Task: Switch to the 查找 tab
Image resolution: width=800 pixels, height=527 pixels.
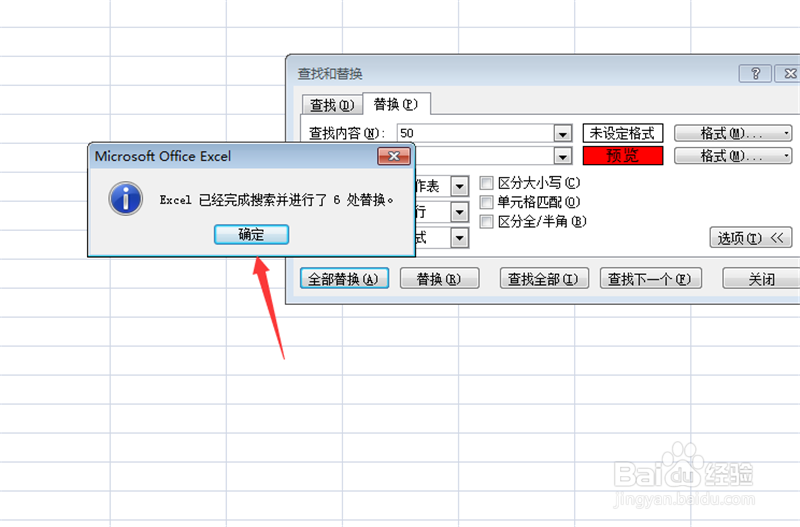Action: (332, 105)
